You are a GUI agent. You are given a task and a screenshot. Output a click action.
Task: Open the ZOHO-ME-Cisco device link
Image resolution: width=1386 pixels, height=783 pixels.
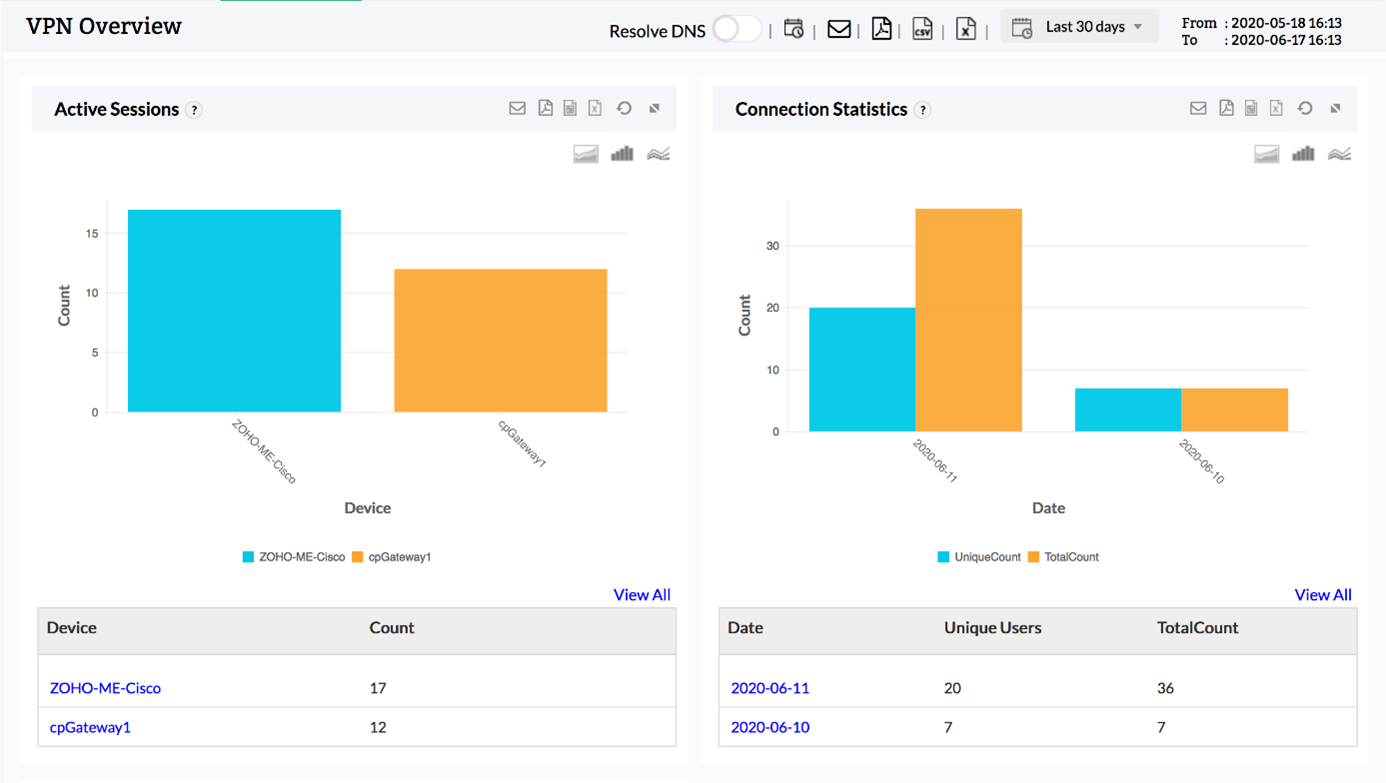pyautogui.click(x=105, y=688)
